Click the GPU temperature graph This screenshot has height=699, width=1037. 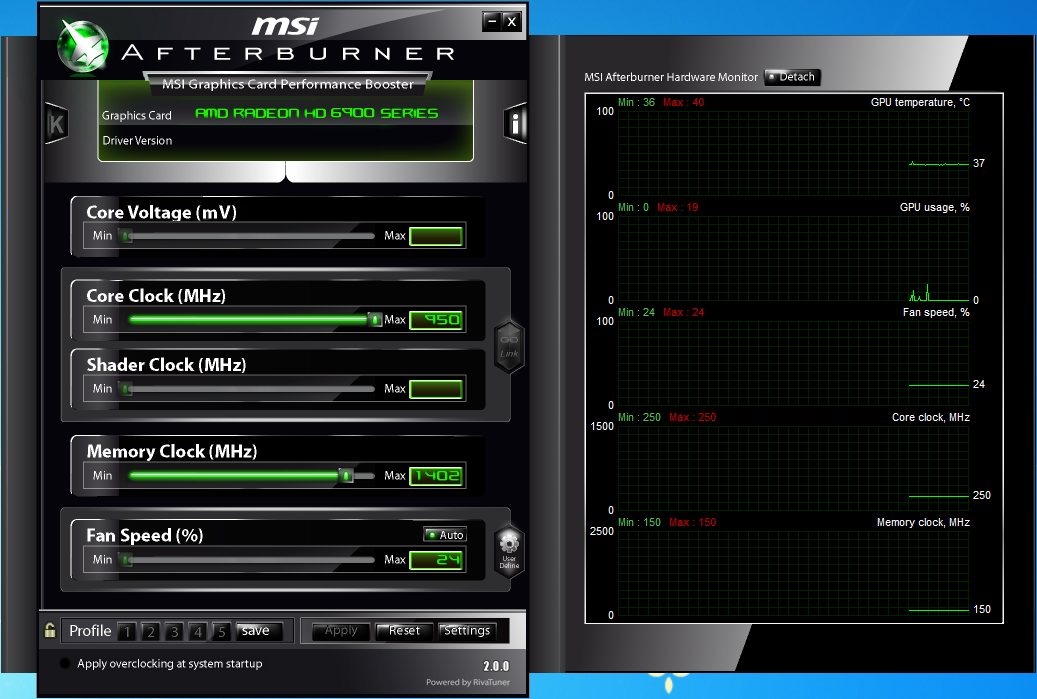tap(793, 153)
